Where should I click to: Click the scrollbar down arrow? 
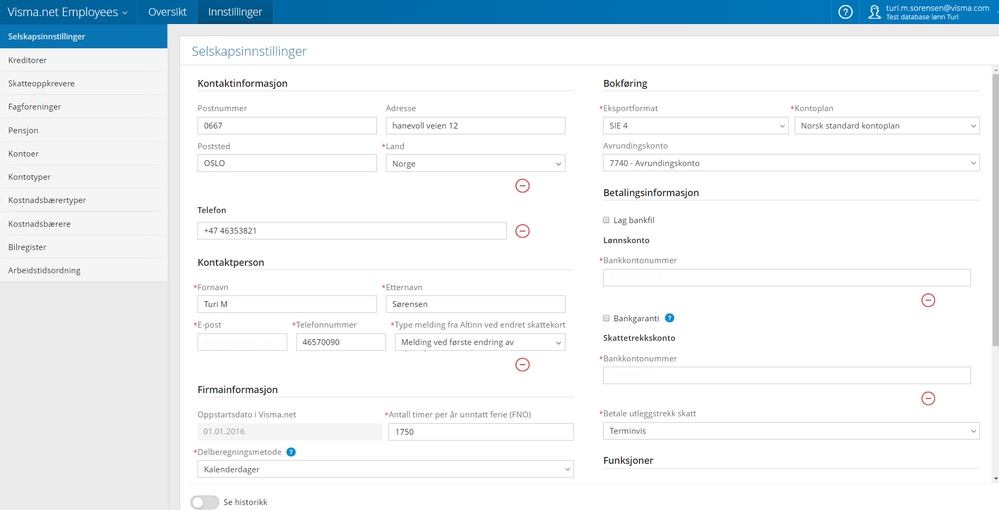(996, 479)
